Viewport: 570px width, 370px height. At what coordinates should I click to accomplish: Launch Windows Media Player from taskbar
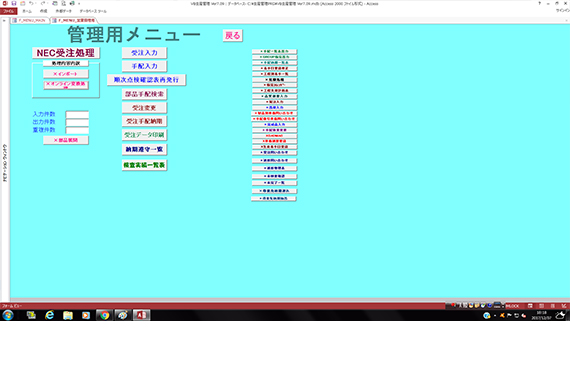click(86, 315)
